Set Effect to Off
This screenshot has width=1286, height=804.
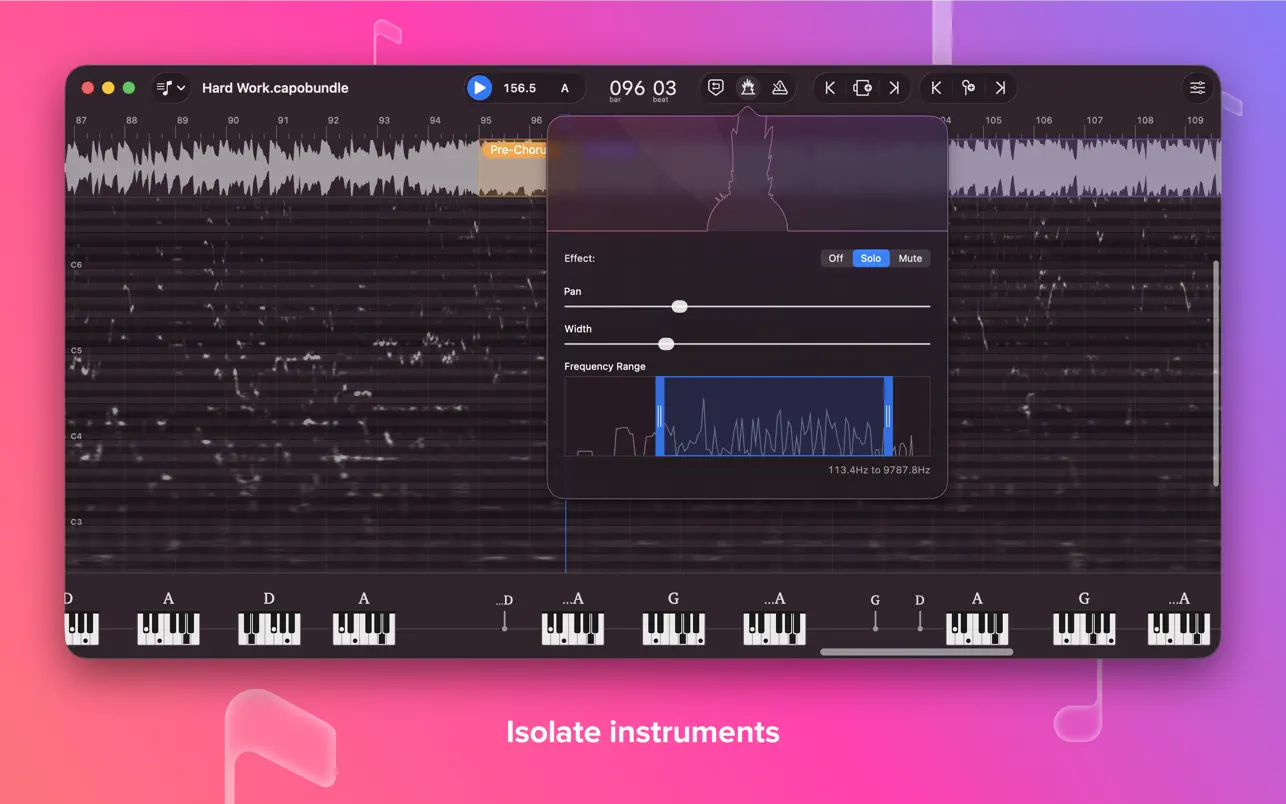coord(836,258)
